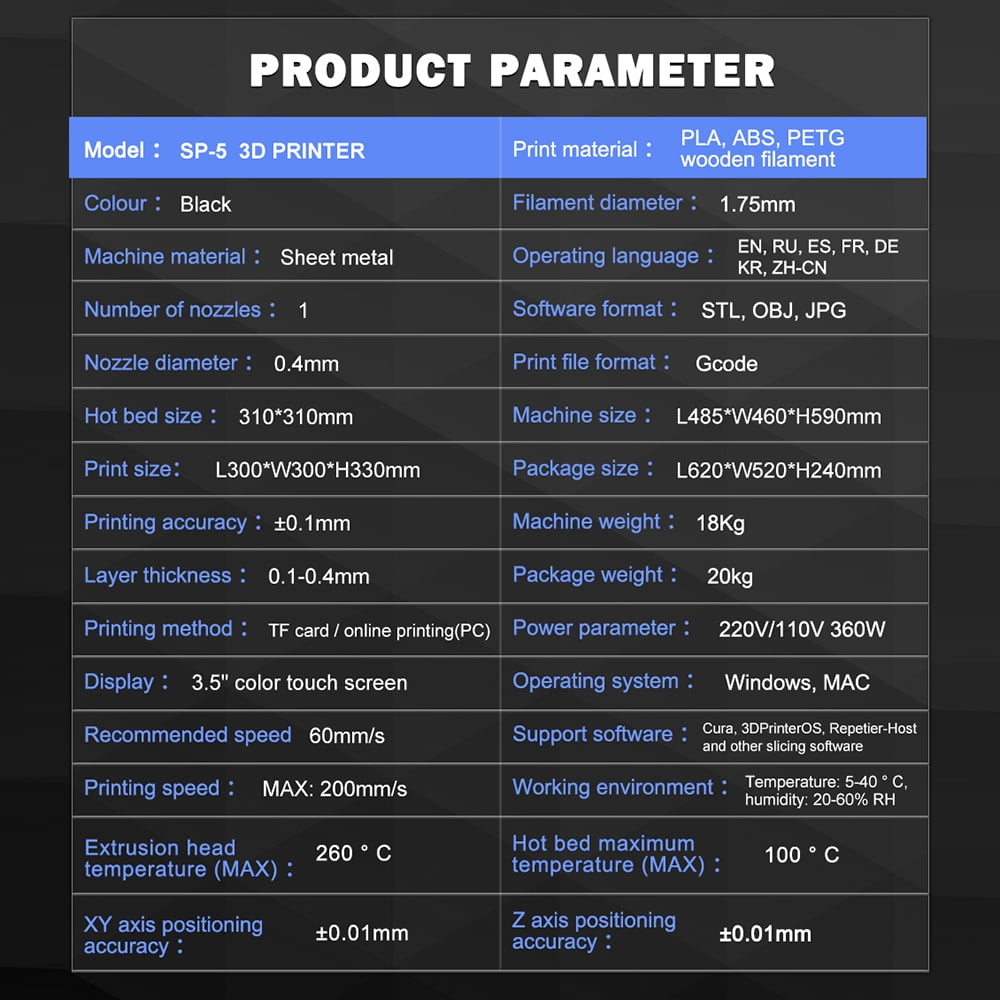Click the Filament diameter 1.75mm value
1000x1000 pixels.
tap(757, 204)
